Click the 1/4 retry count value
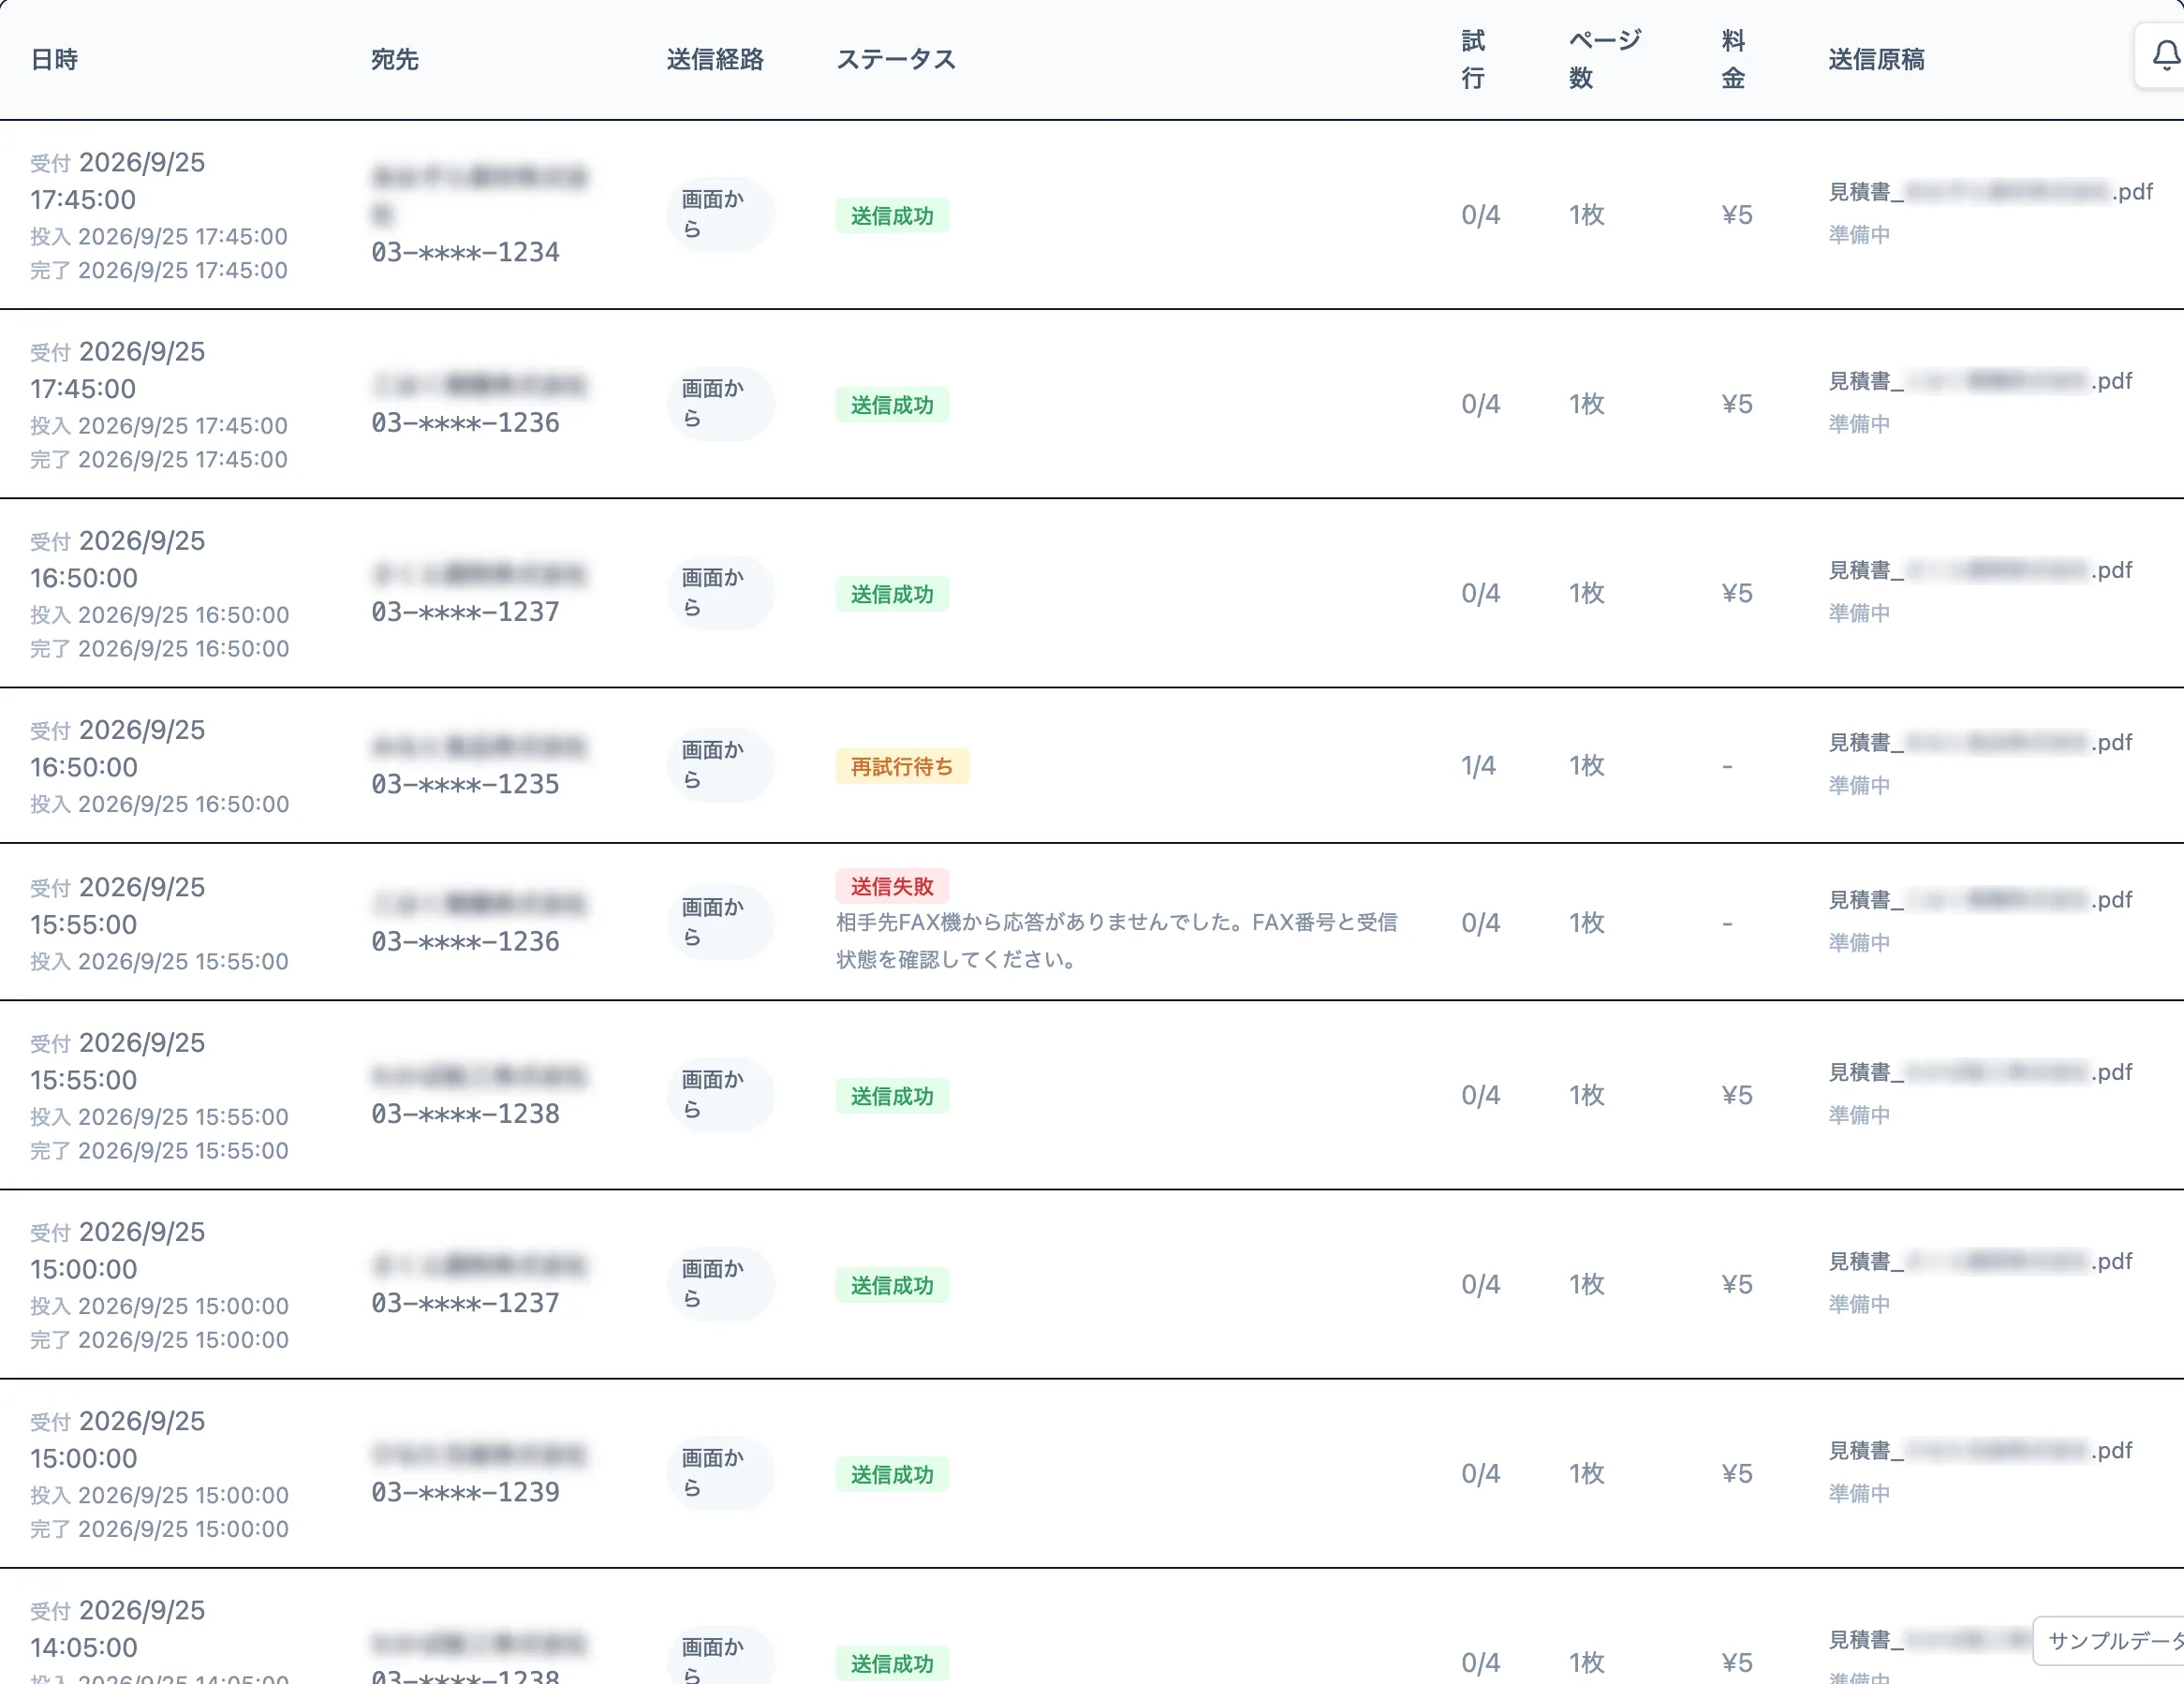The width and height of the screenshot is (2184, 1684). pyautogui.click(x=1478, y=766)
